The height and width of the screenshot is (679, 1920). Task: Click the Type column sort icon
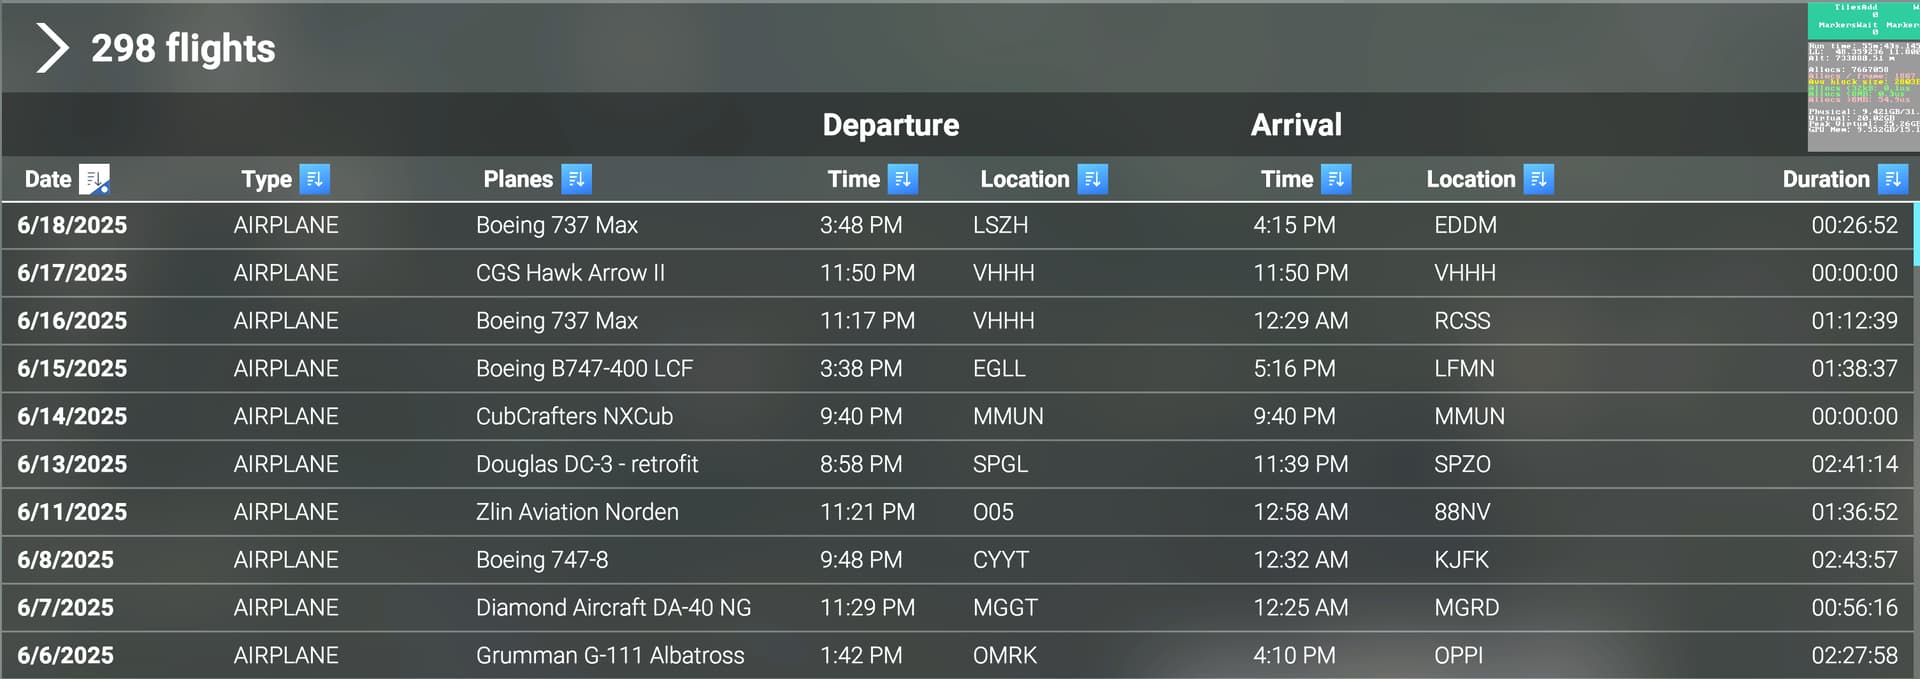coord(314,179)
